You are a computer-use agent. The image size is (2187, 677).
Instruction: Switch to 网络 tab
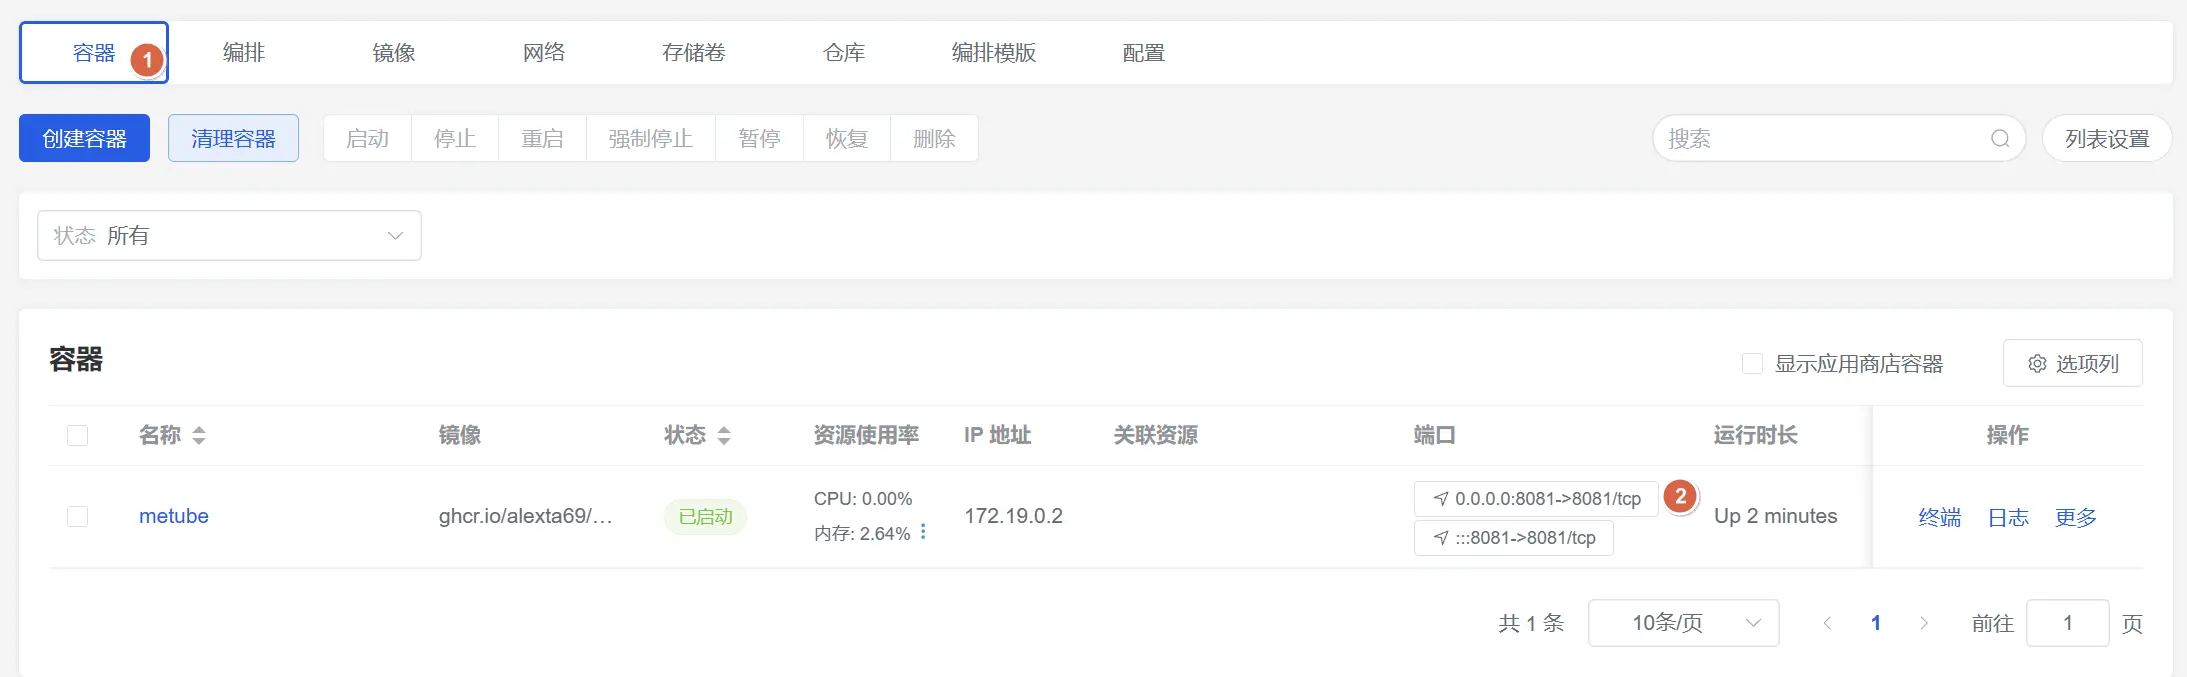click(544, 53)
